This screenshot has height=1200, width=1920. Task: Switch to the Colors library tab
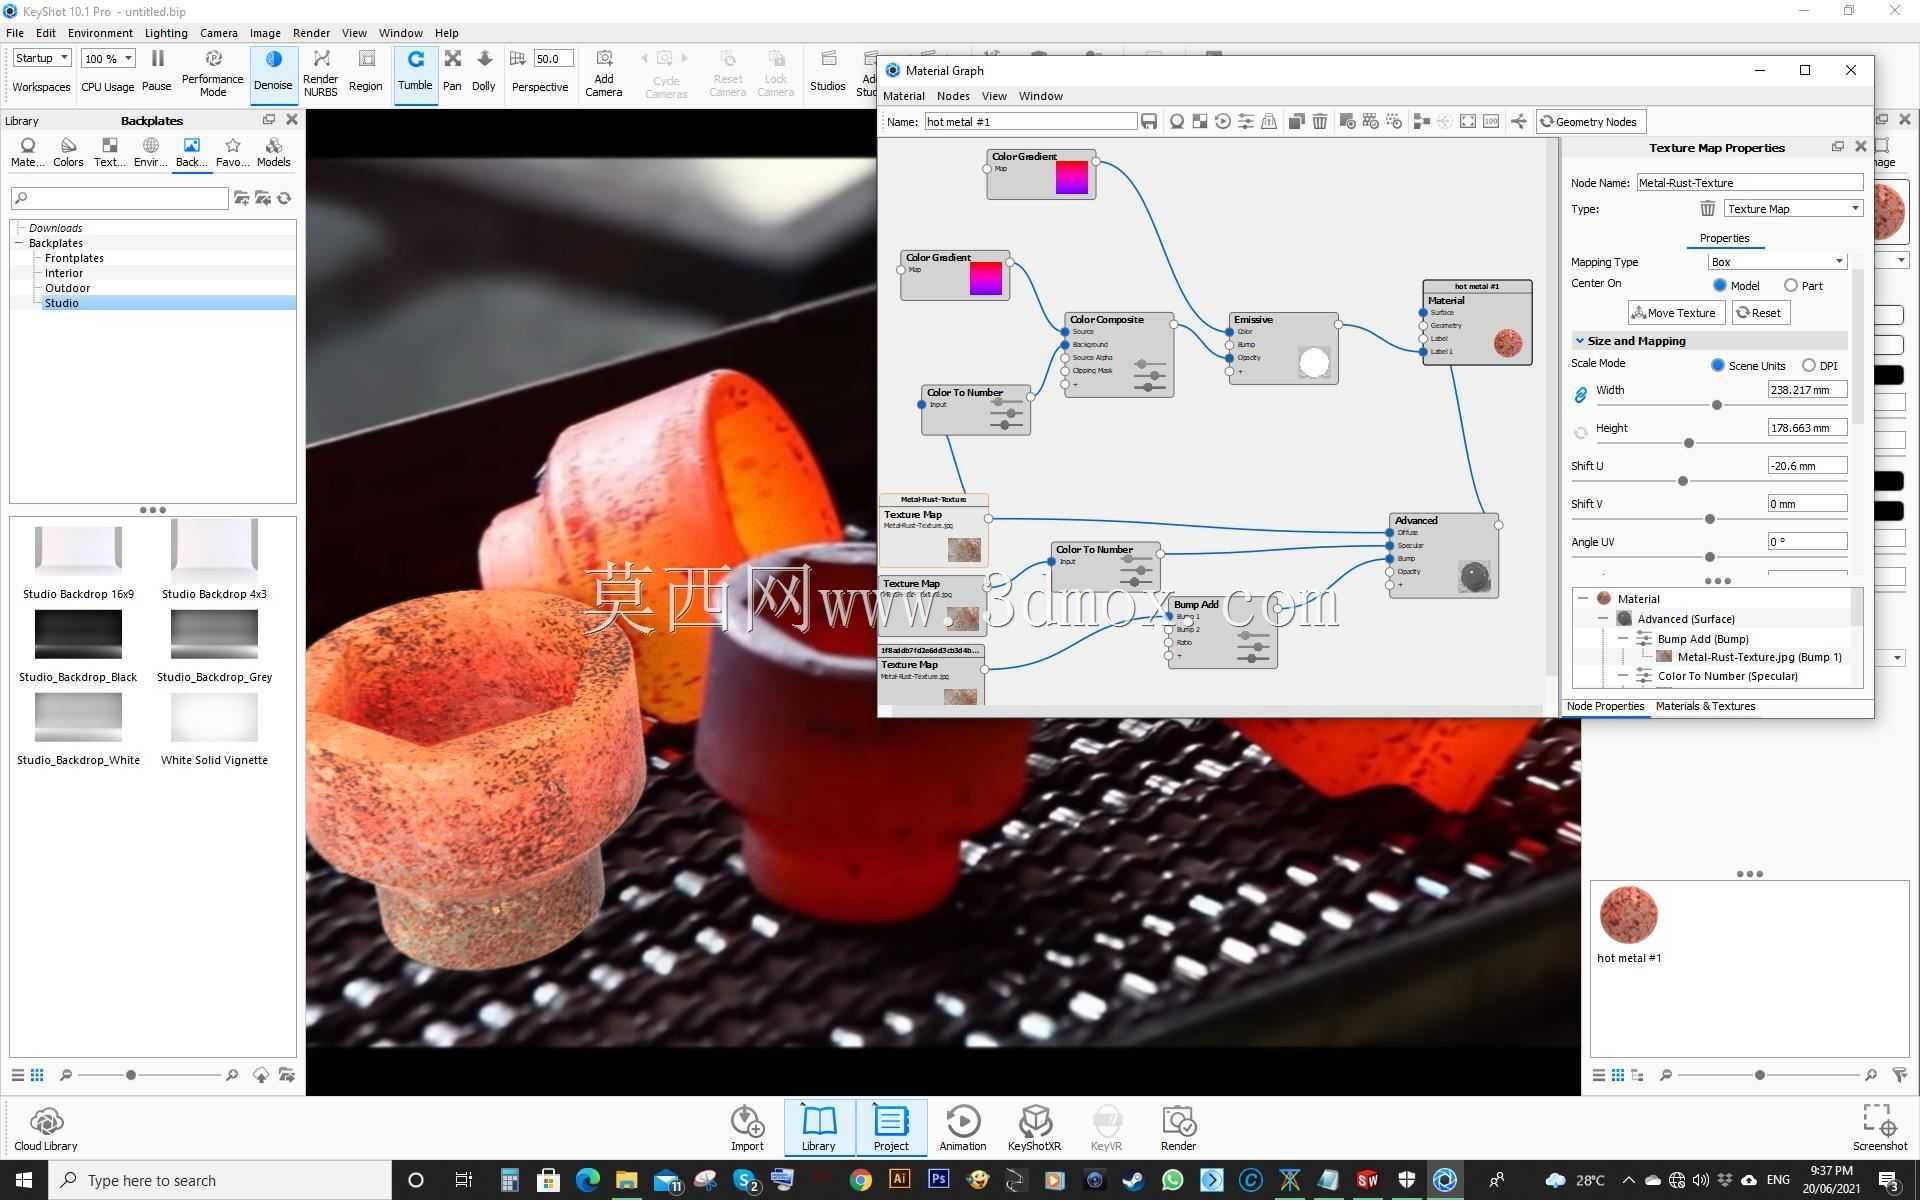tap(68, 152)
